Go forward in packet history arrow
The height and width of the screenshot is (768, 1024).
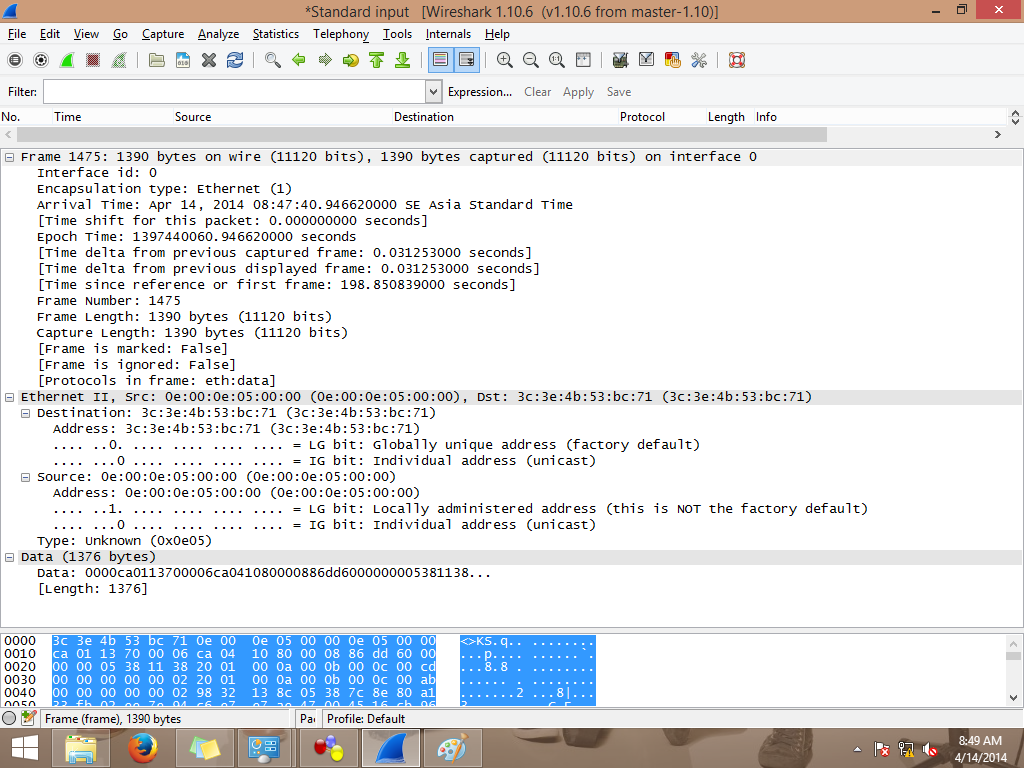coord(325,60)
